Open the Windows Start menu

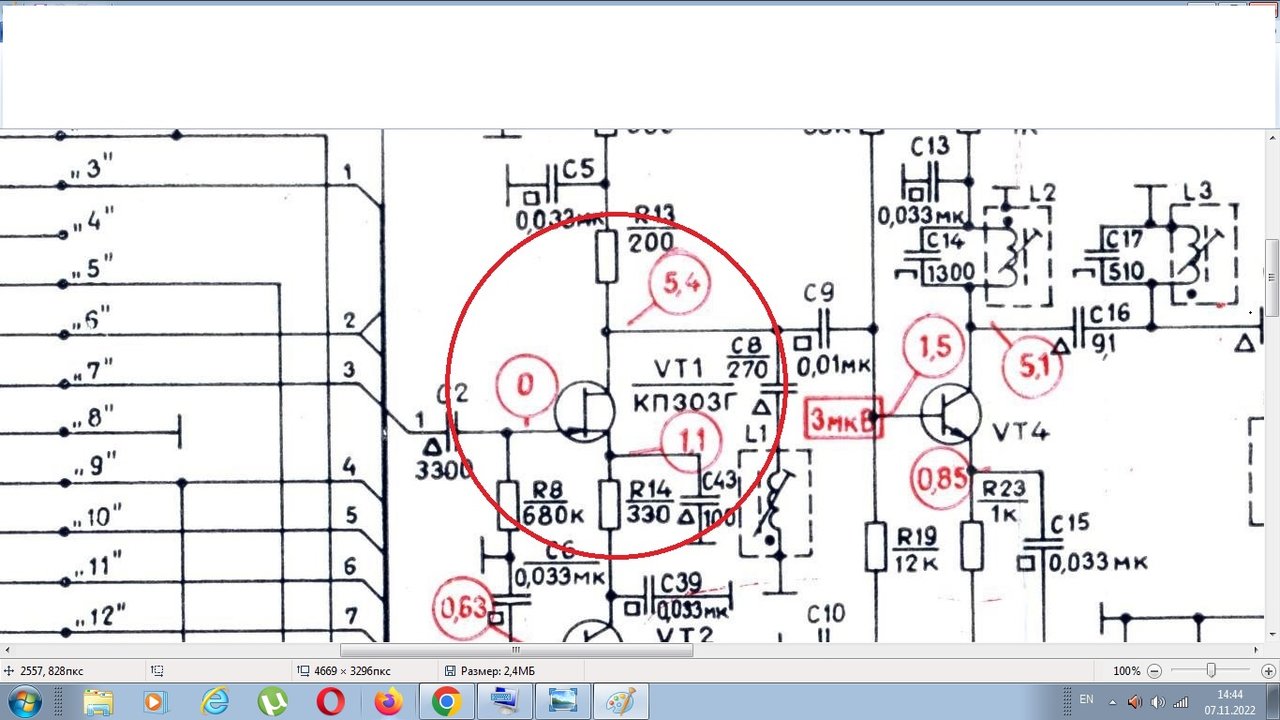[24, 702]
